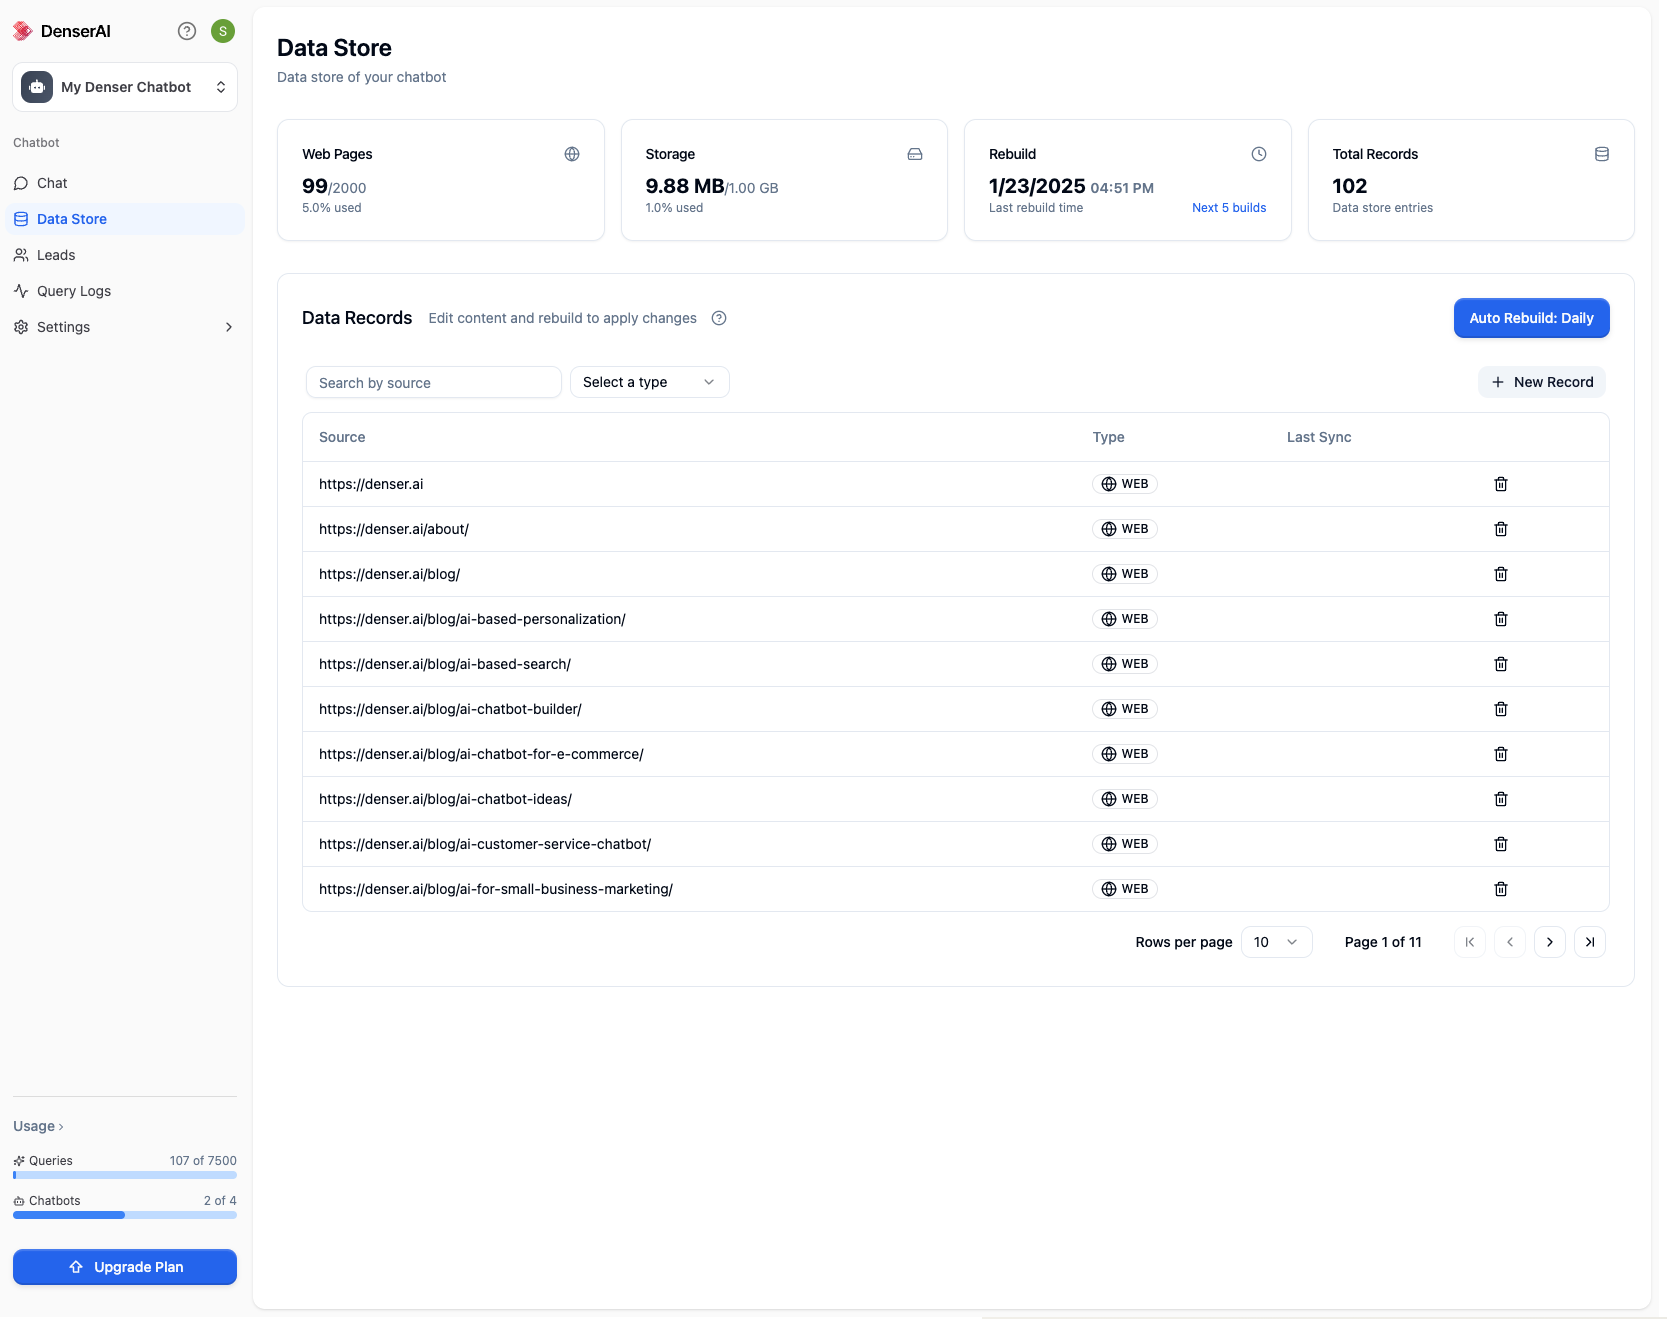Viewport: 1667px width, 1319px height.
Task: Open Chat in the sidebar
Action: tap(125, 183)
